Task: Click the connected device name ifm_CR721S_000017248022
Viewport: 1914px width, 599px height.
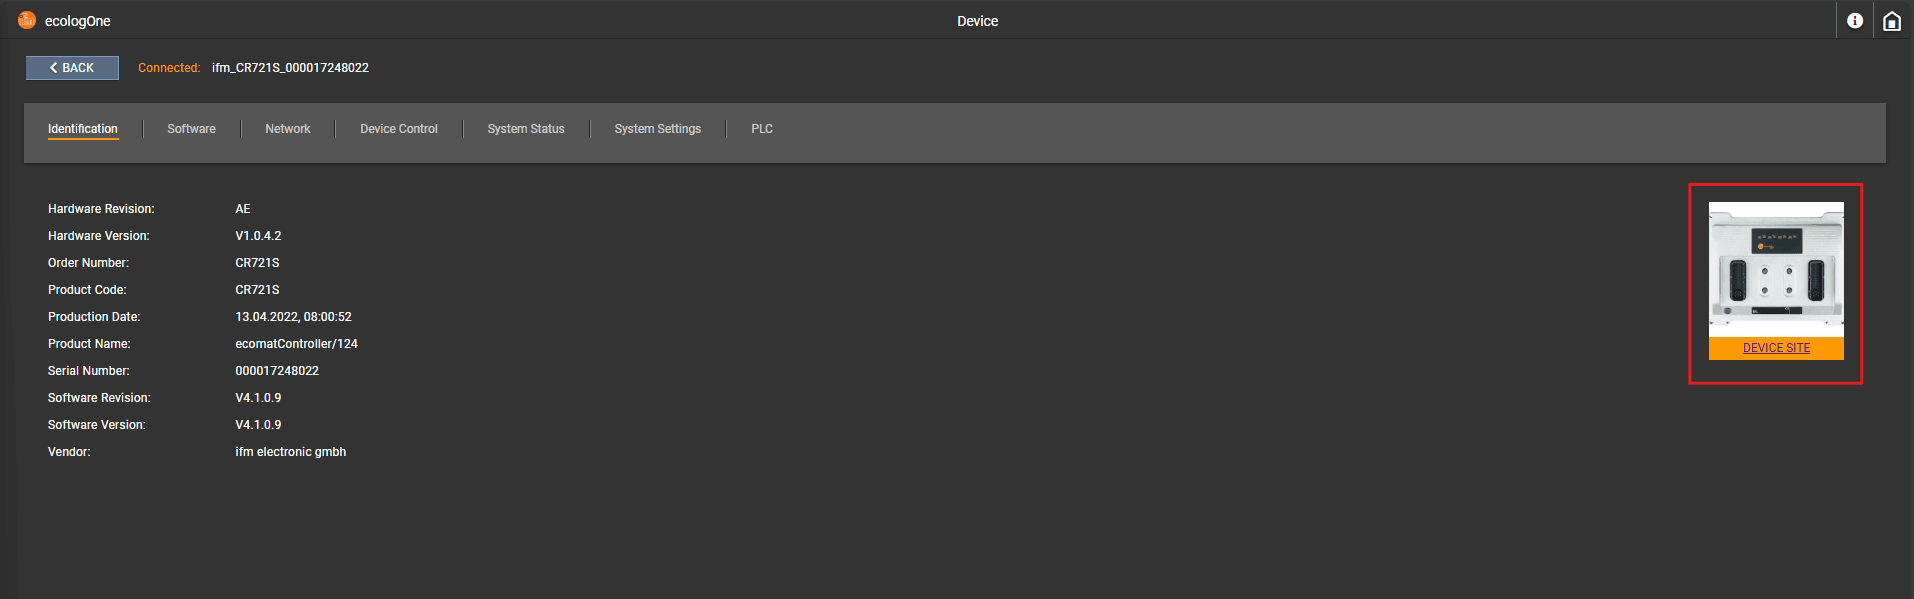Action: point(290,68)
